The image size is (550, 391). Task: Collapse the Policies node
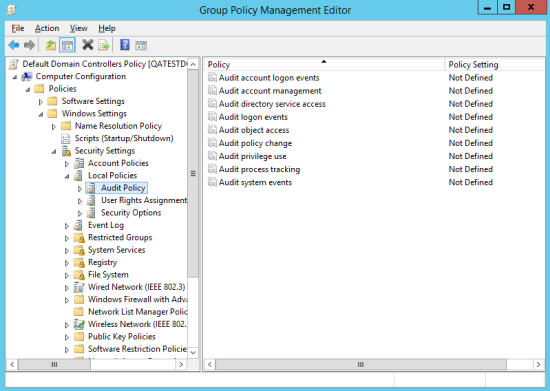28,90
